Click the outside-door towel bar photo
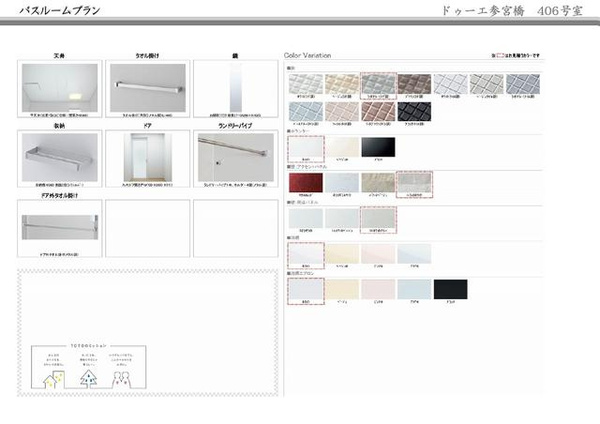 tap(59, 227)
